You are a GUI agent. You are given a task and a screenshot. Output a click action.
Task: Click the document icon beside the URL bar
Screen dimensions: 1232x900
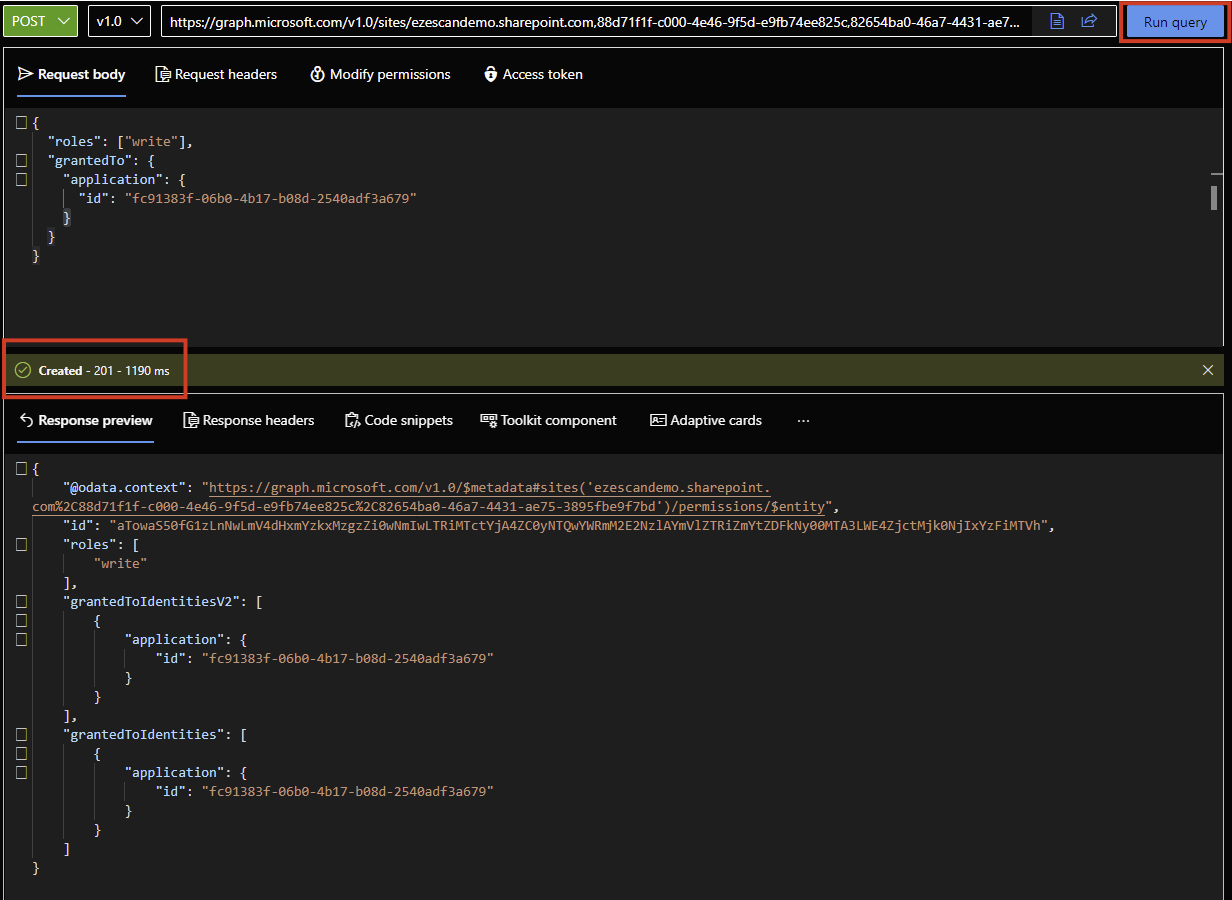pos(1057,21)
